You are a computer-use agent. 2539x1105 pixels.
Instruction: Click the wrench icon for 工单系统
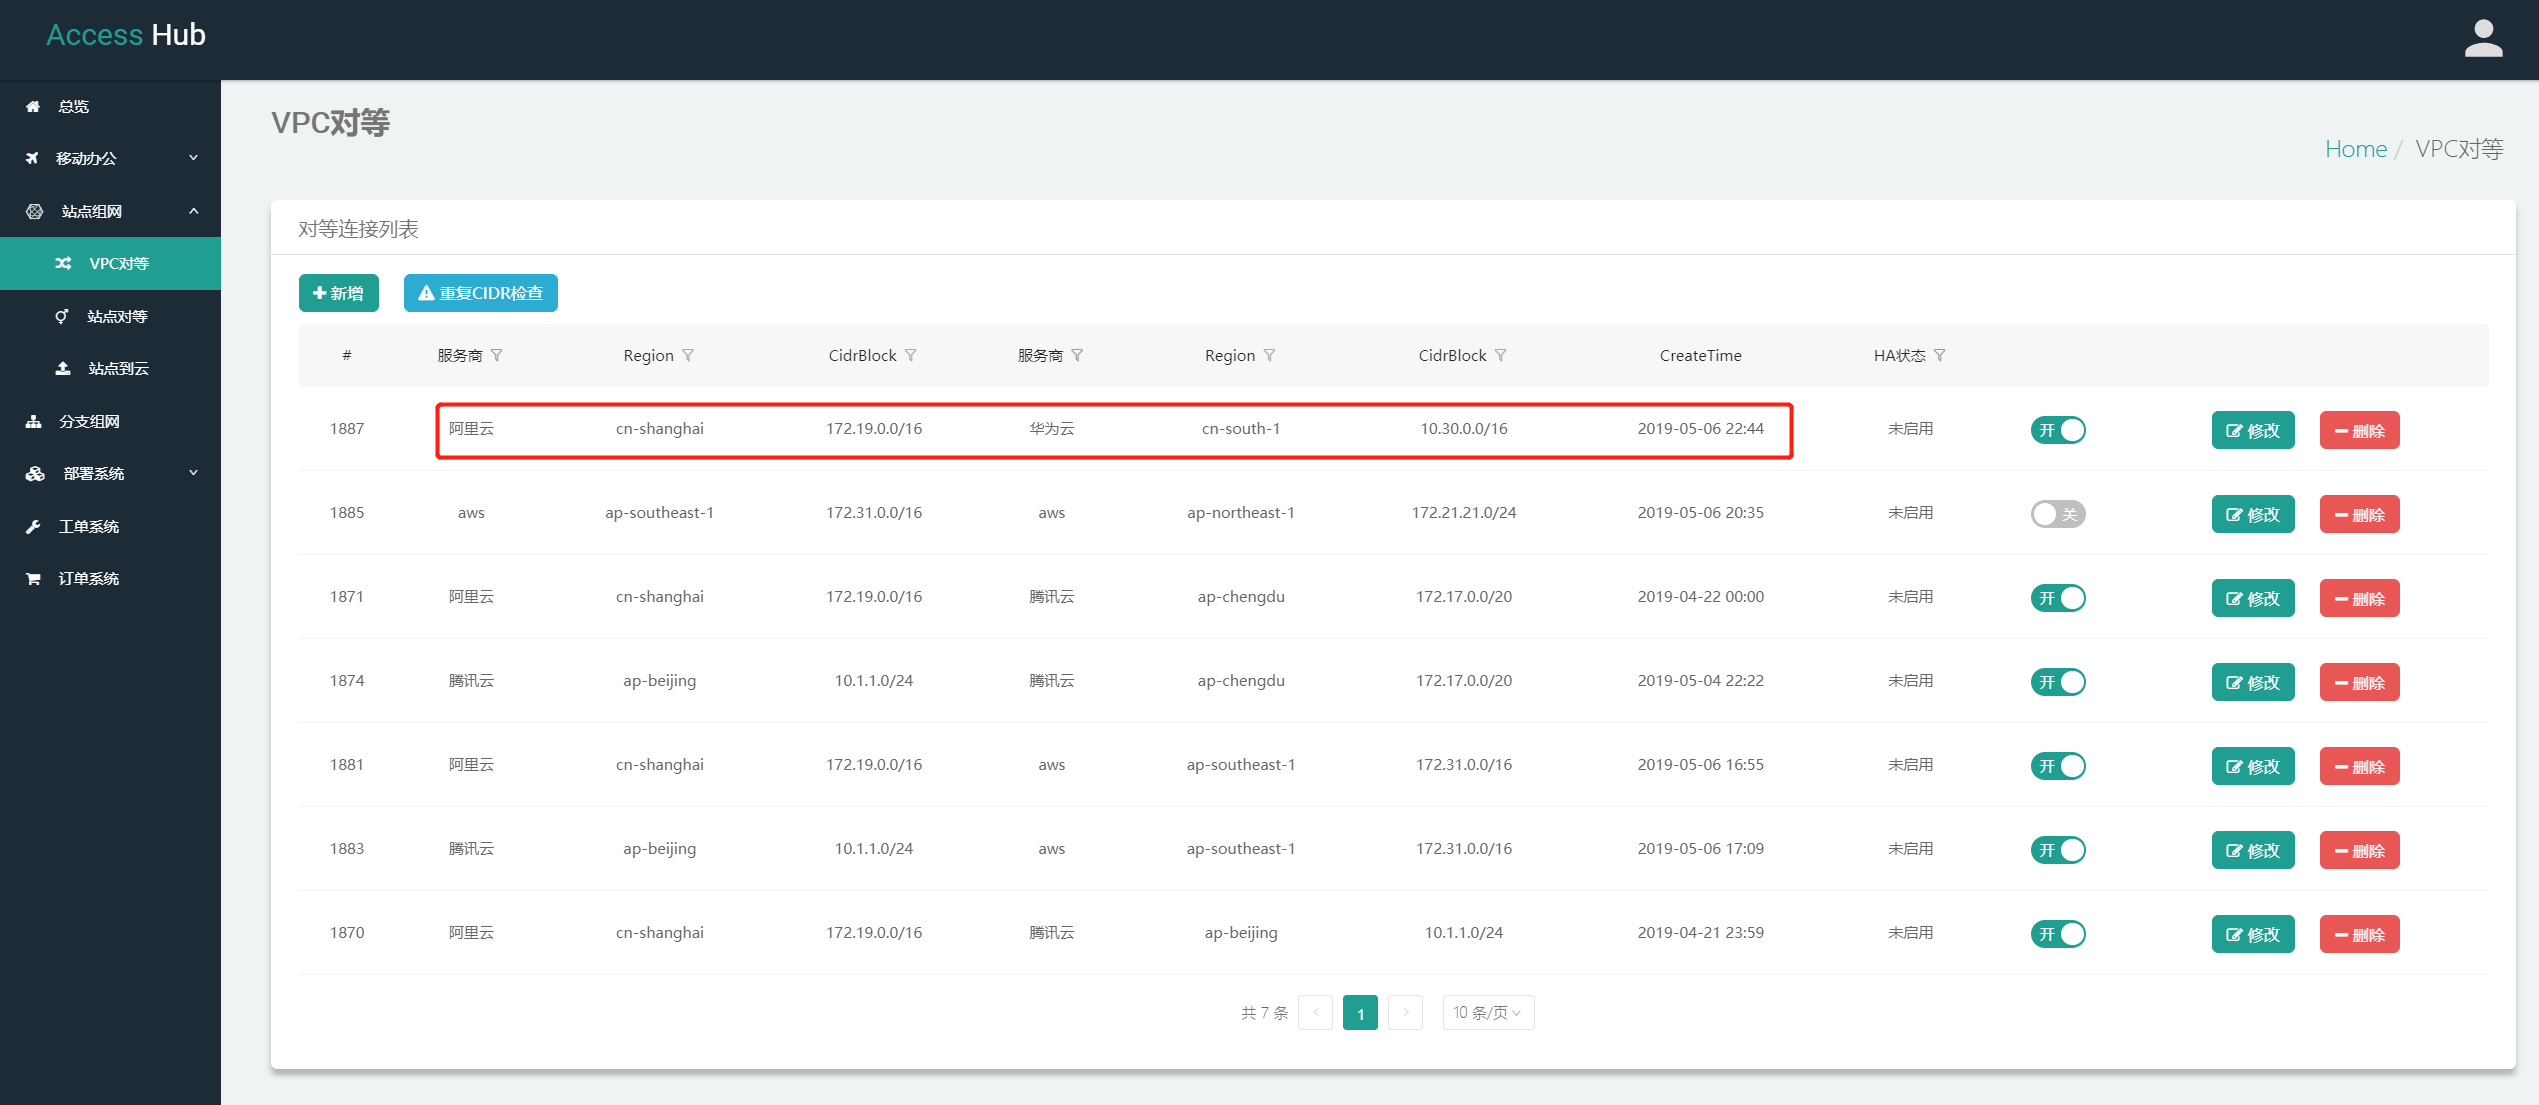(x=33, y=526)
